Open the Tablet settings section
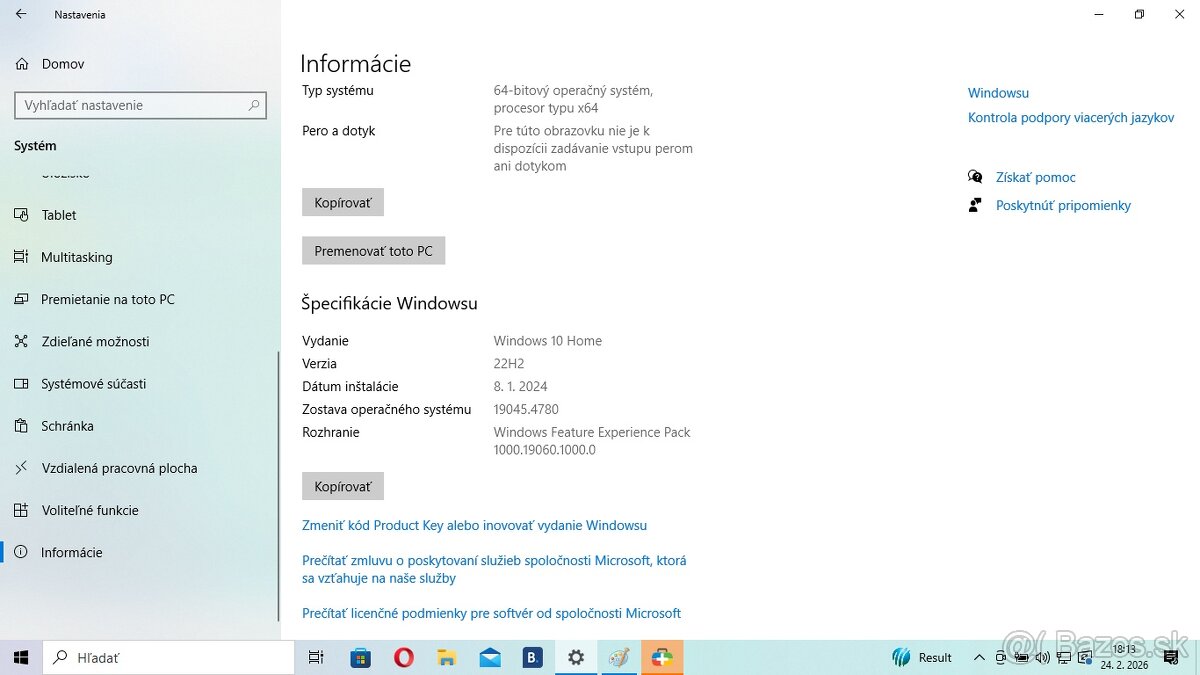The image size is (1200, 675). point(59,215)
